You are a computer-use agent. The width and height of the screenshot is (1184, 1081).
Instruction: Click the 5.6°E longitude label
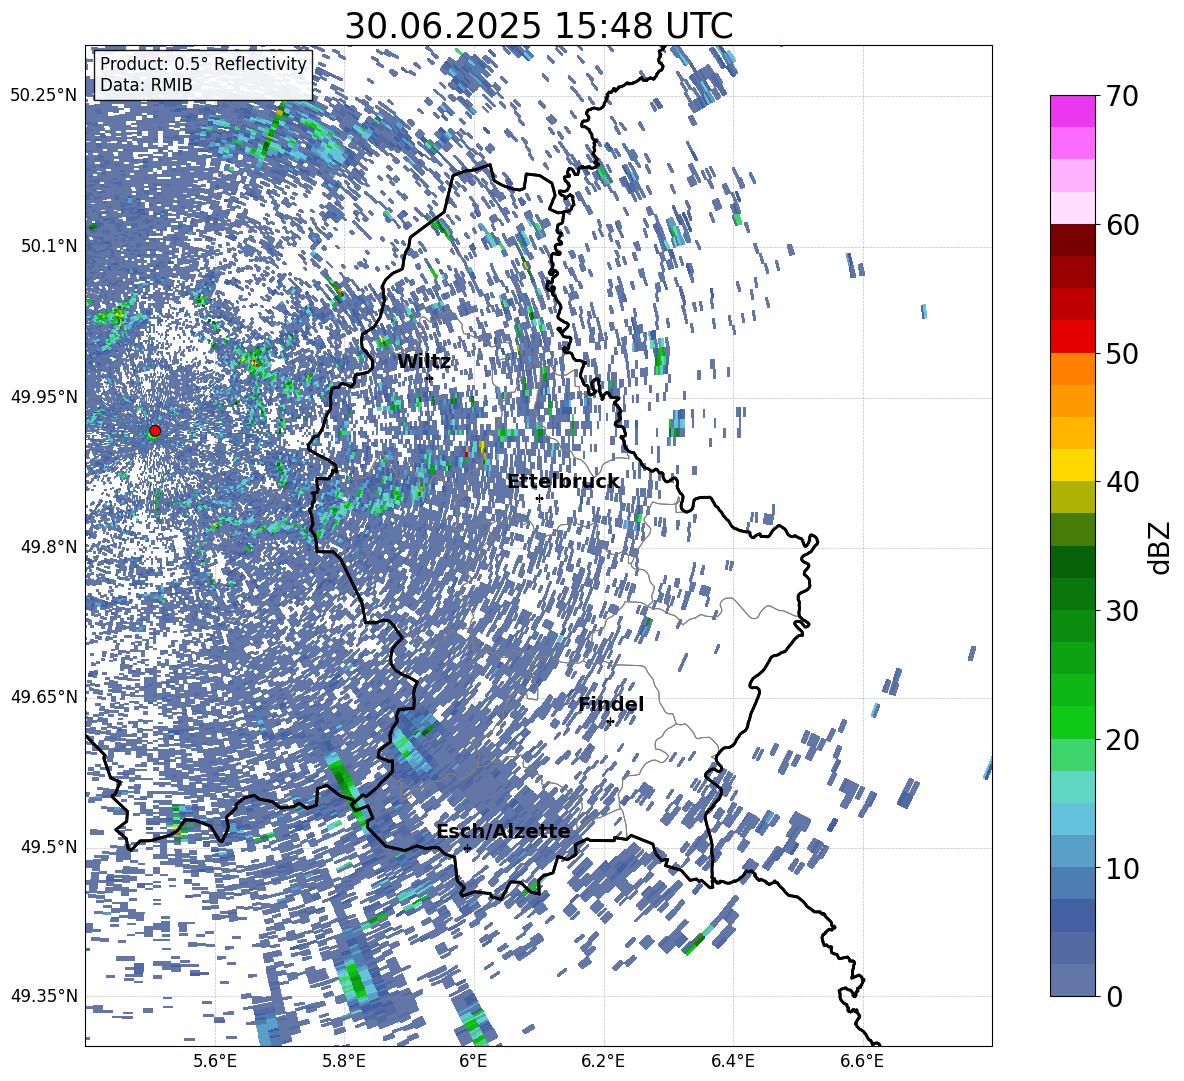point(215,1061)
